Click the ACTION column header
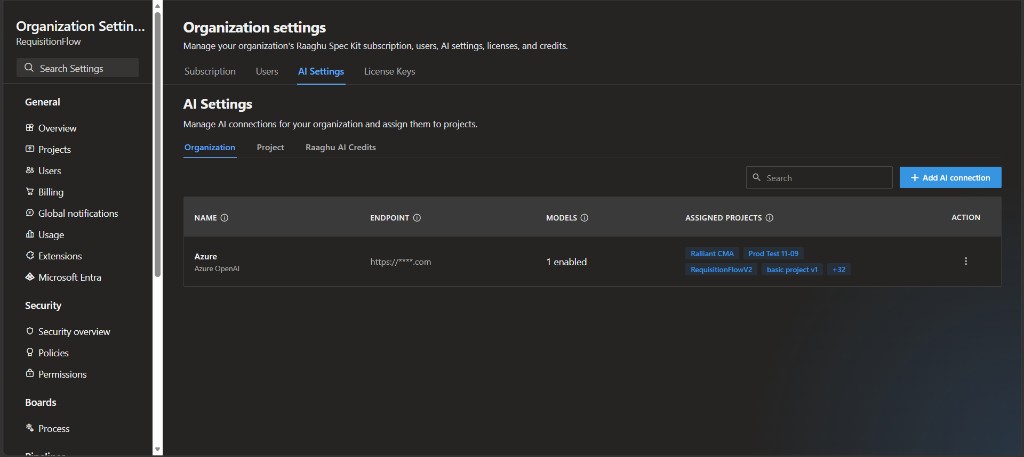 (x=966, y=218)
